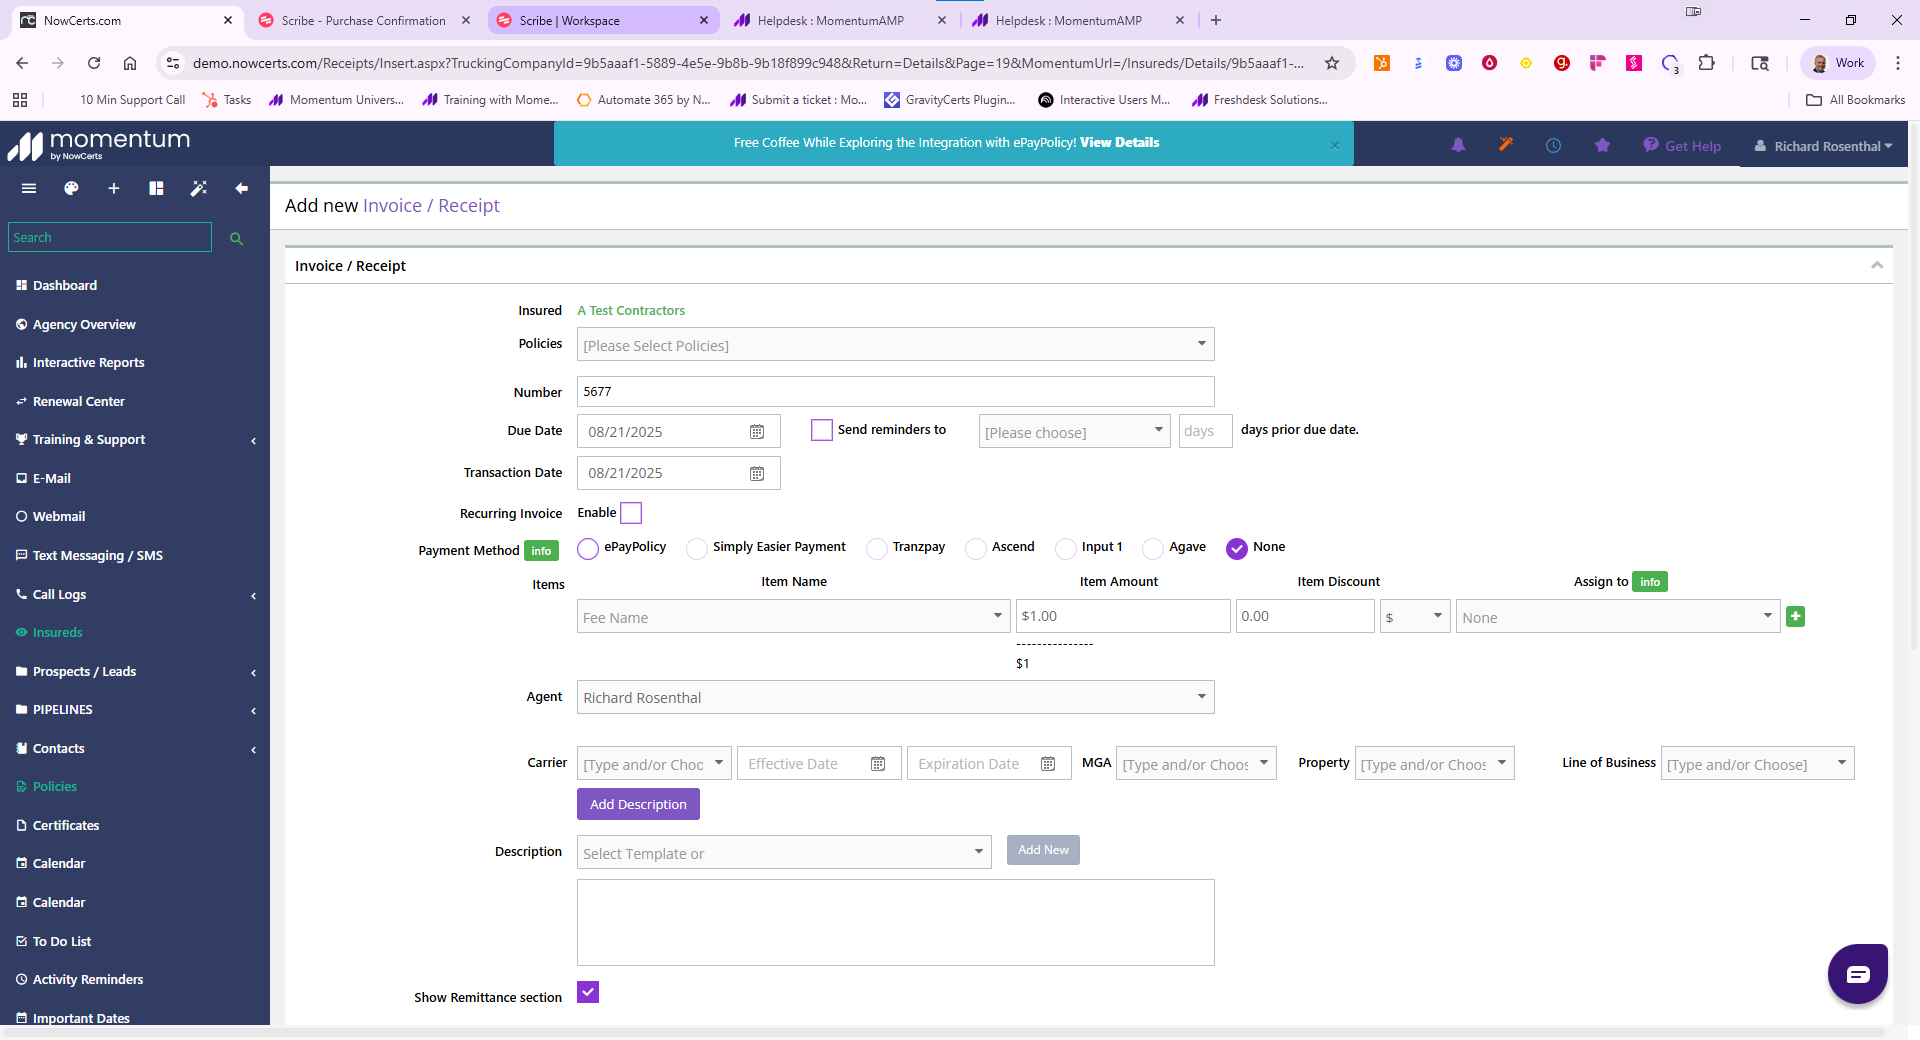Click the plus quick-add icon in sidebar
Screen dimensions: 1920x1040
click(114, 188)
